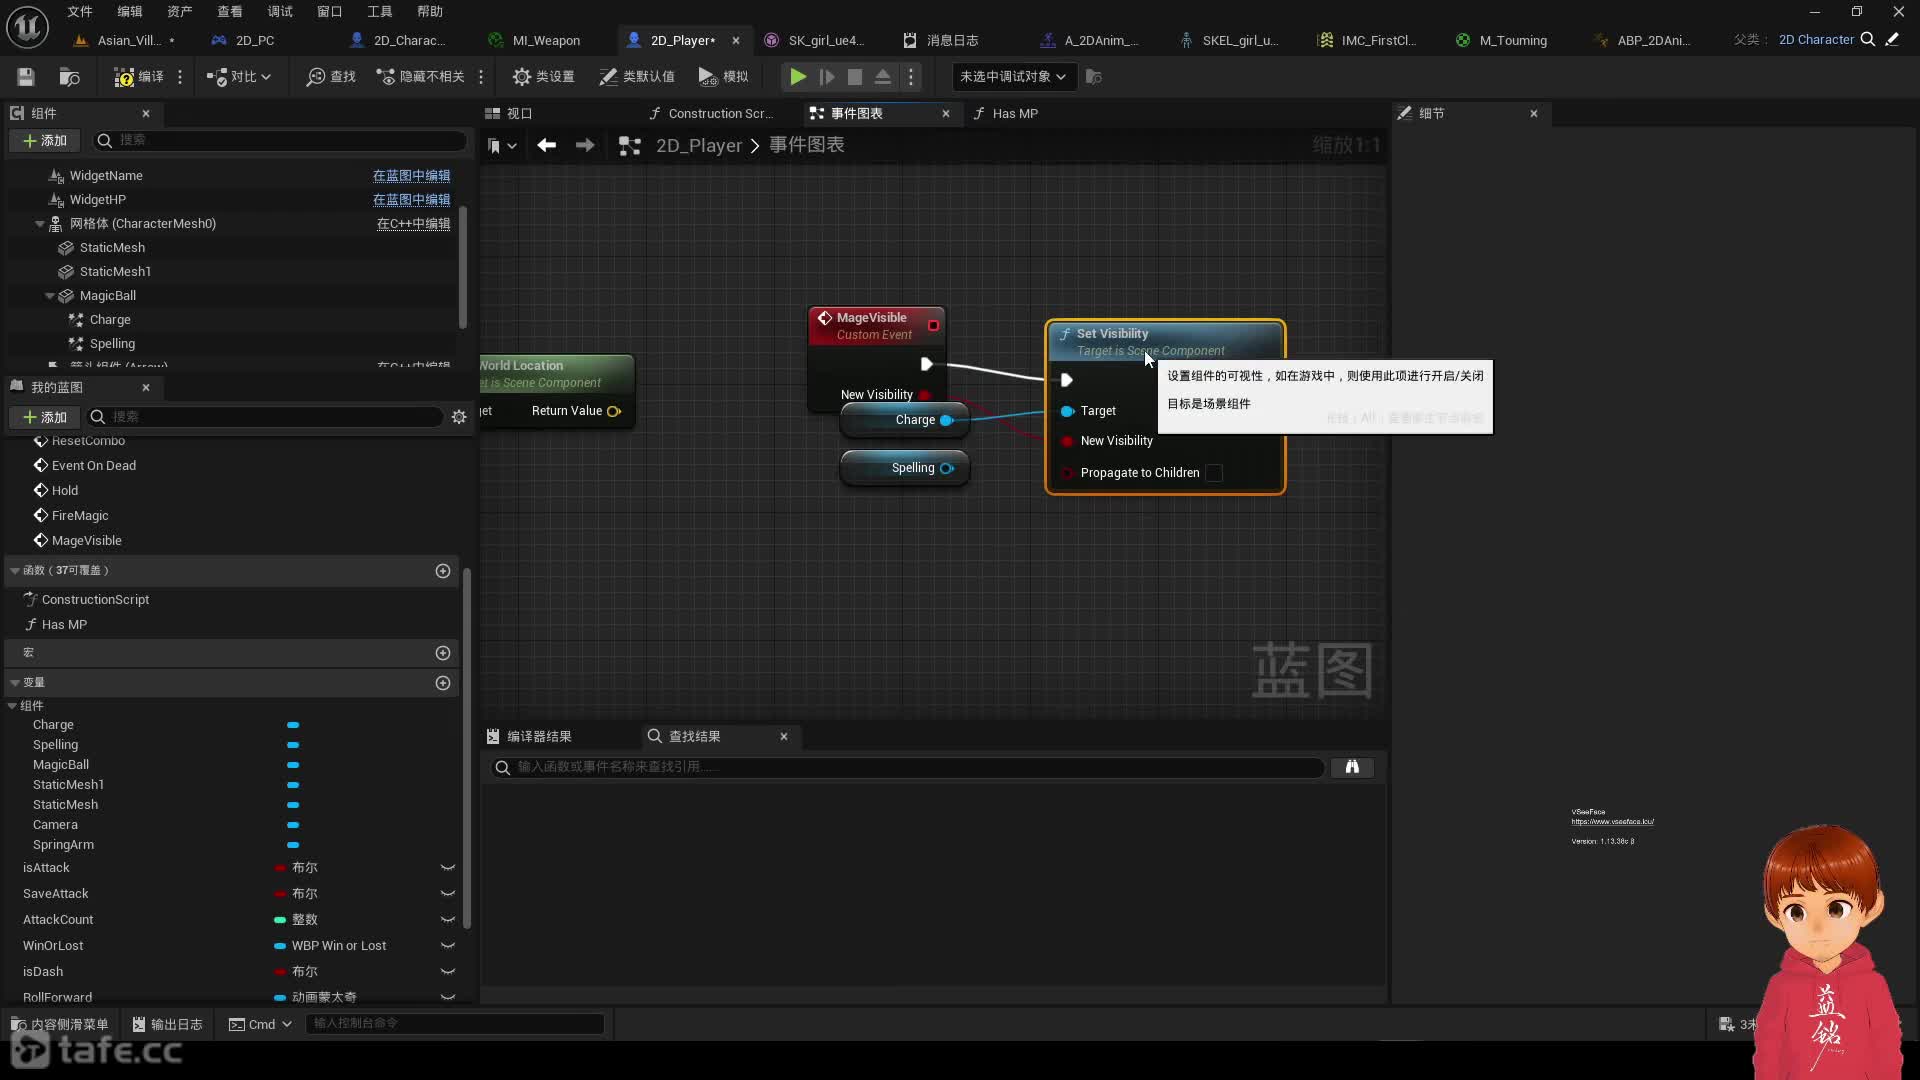1920x1080 pixels.
Task: Navigate forward in graph history
Action: [585, 146]
